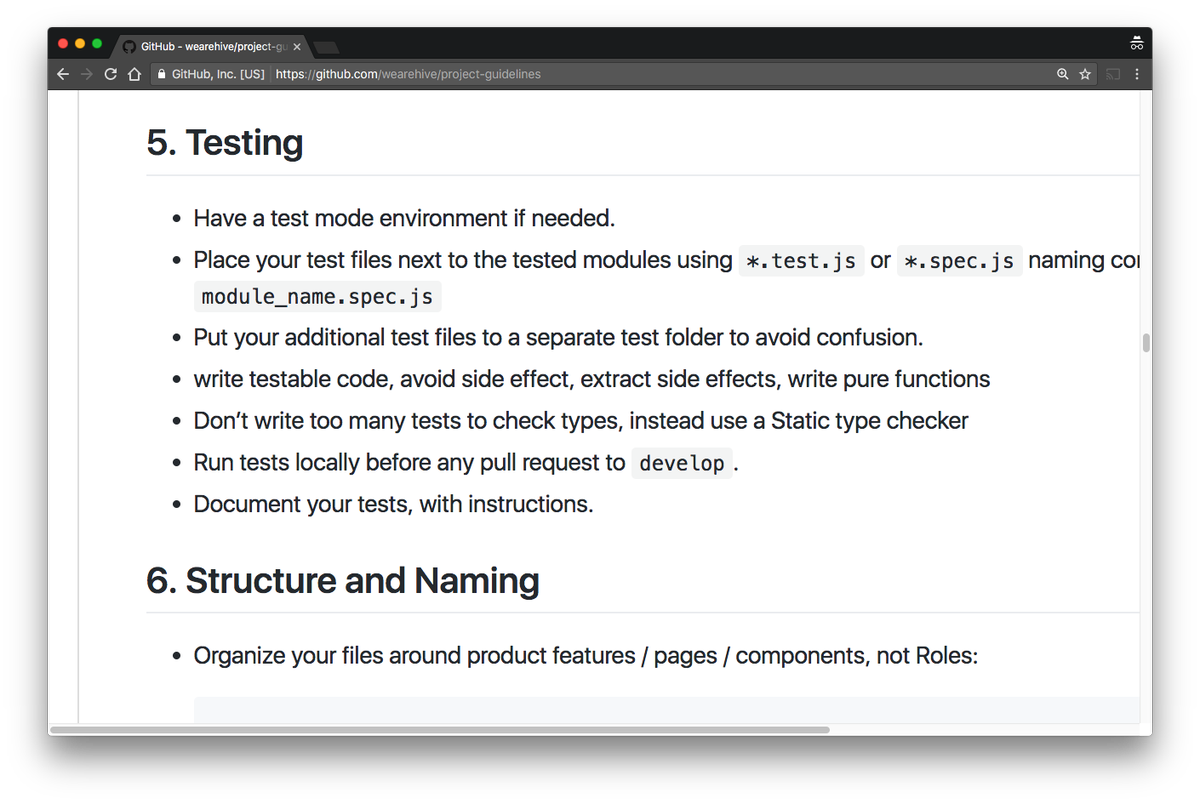This screenshot has width=1200, height=804.
Task: Reload the page with the refresh icon
Action: [111, 74]
